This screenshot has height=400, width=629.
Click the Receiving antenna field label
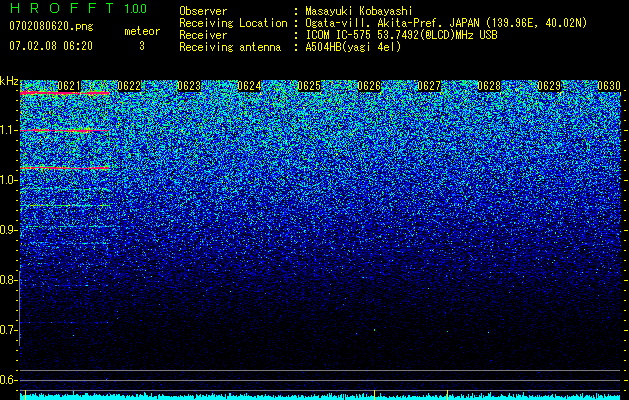coord(230,47)
